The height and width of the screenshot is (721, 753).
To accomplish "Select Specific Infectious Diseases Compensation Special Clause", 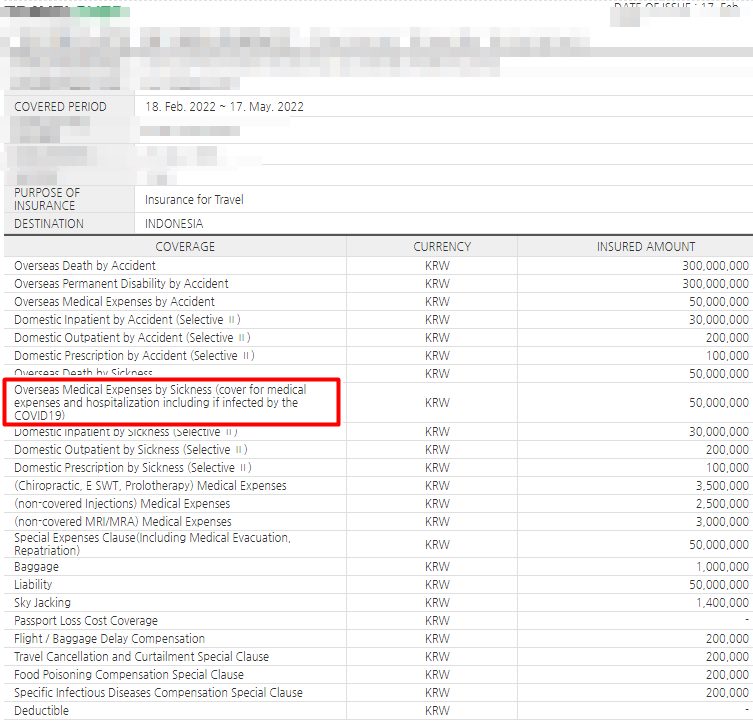I will click(158, 693).
